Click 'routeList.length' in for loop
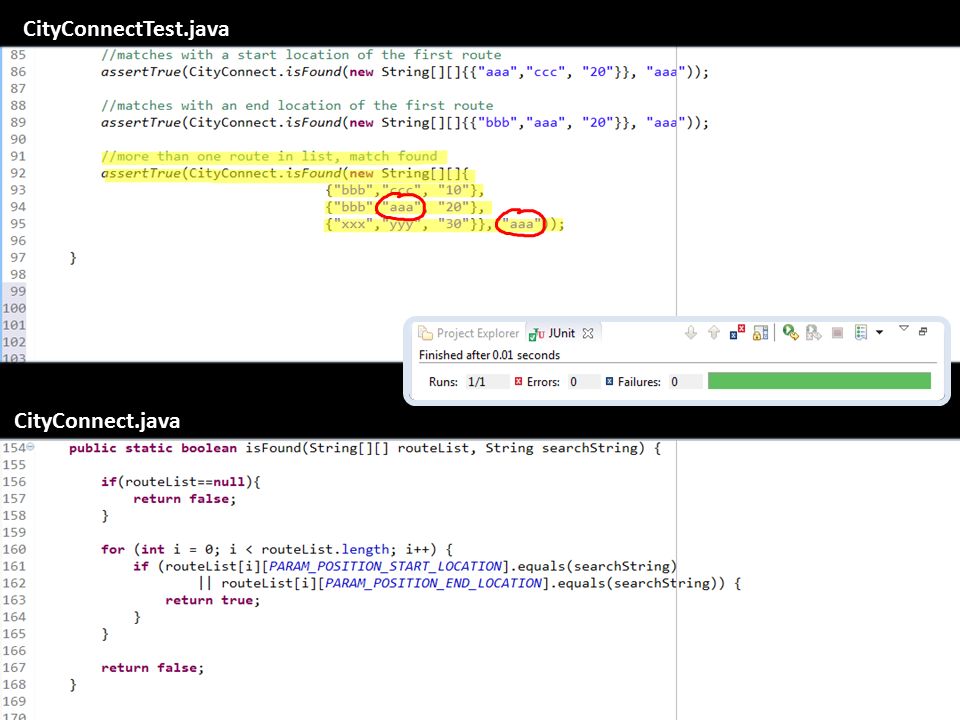This screenshot has width=960, height=720. click(325, 549)
